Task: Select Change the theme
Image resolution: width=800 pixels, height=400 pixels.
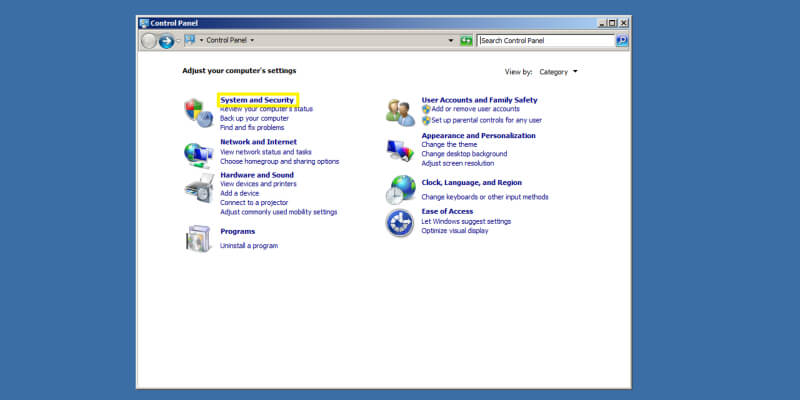Action: (x=449, y=145)
